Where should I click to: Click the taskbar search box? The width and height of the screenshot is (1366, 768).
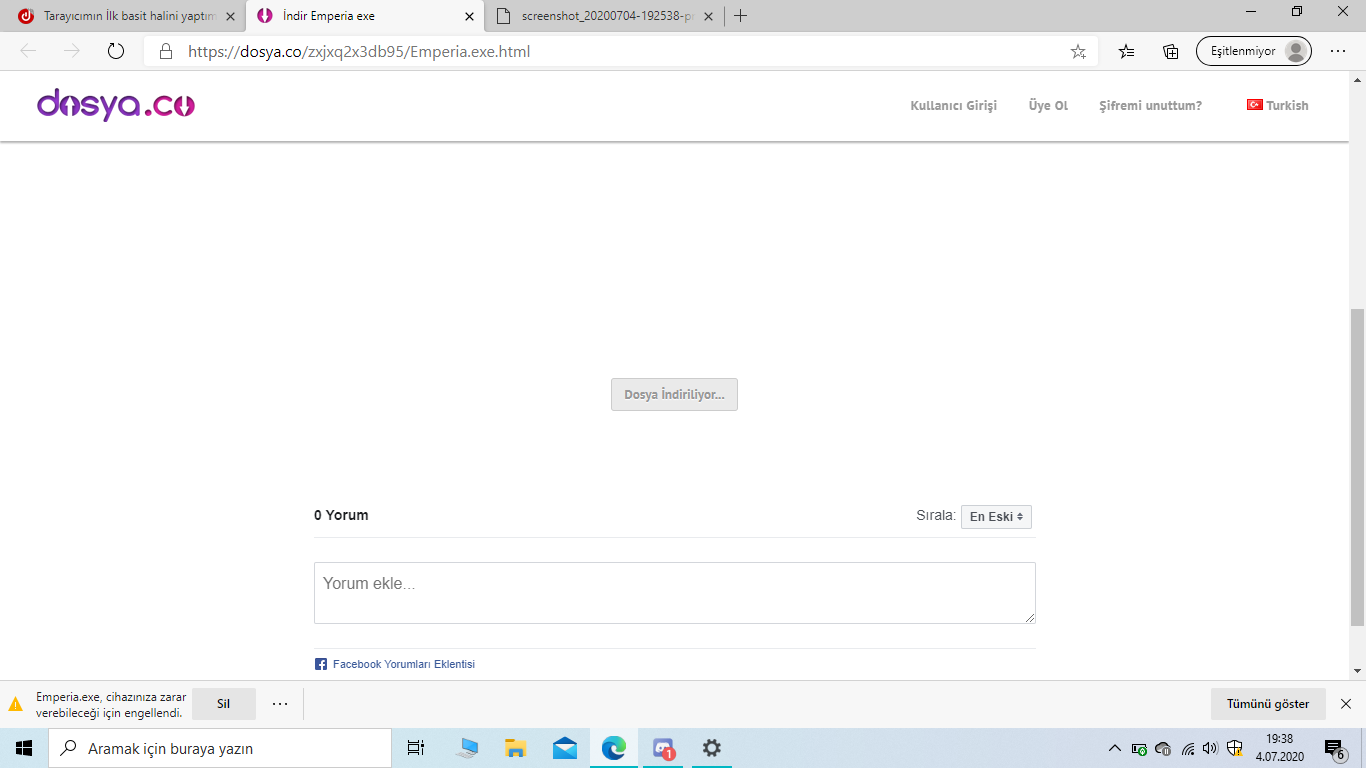pyautogui.click(x=220, y=748)
